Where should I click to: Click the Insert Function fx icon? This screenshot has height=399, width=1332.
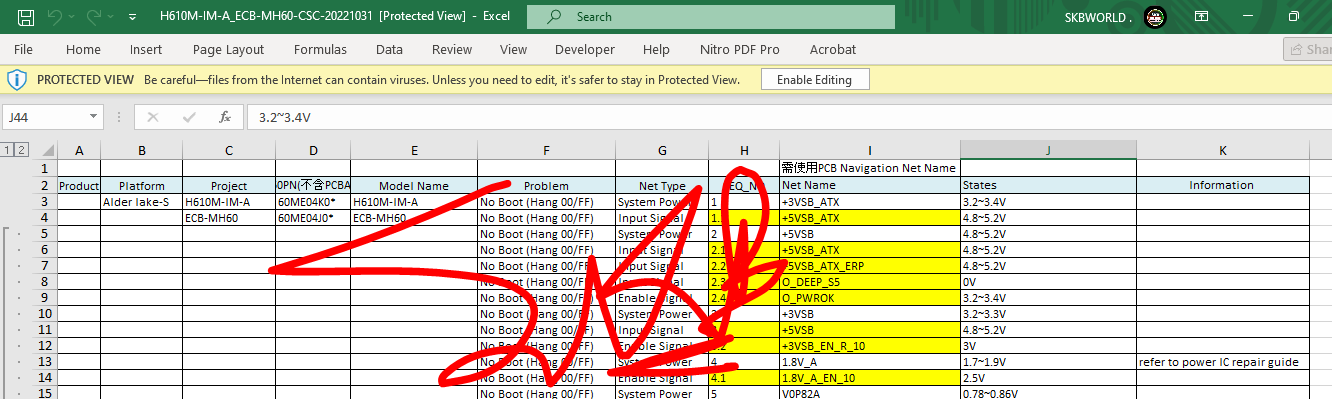coord(226,117)
